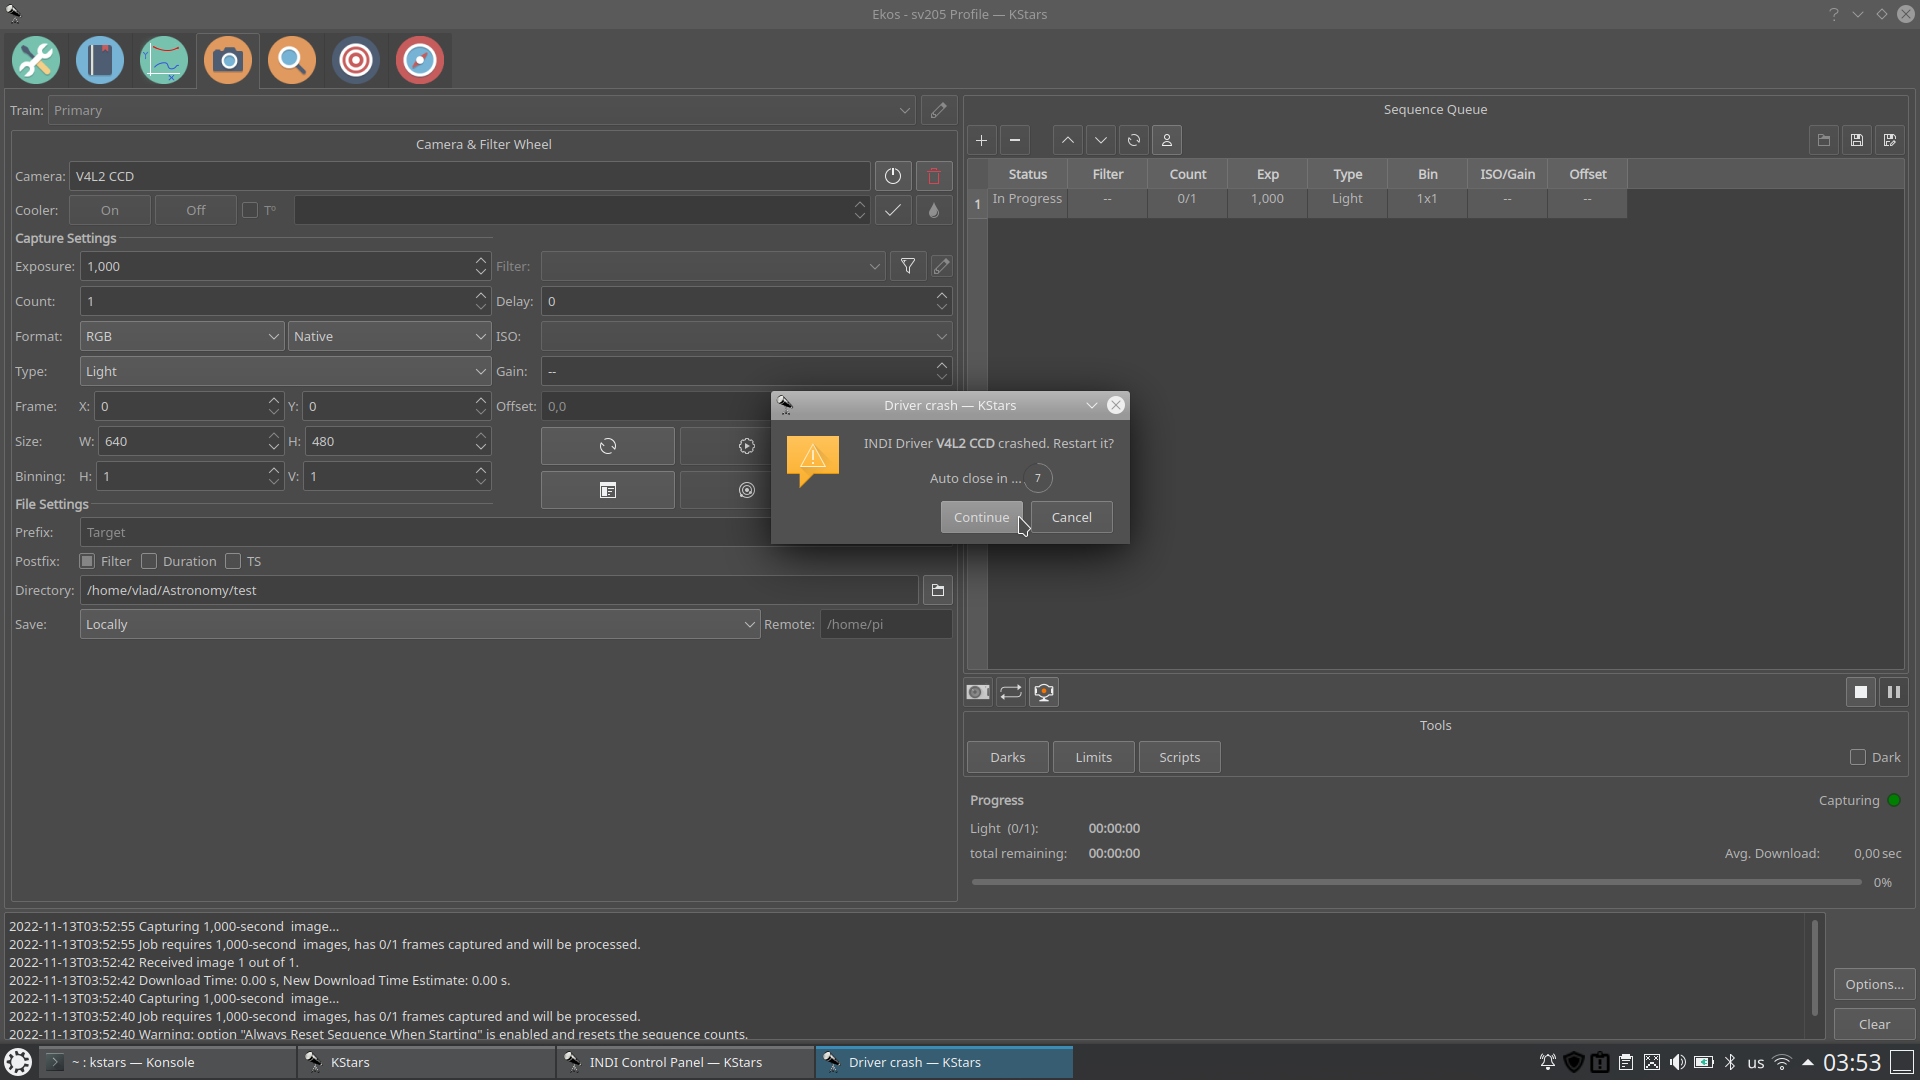Open the directory browse folder icon
Image resolution: width=1920 pixels, height=1080 pixels.
(937, 591)
